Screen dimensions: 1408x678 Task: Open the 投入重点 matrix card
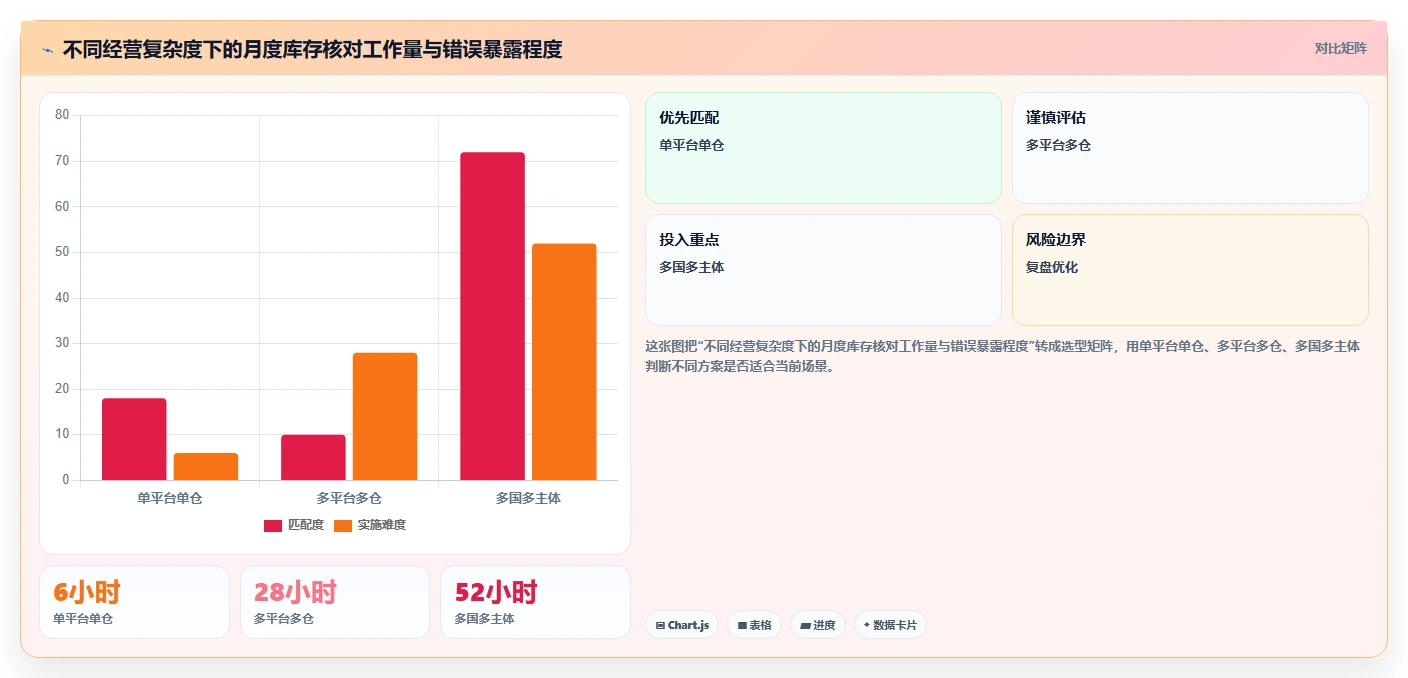click(823, 270)
